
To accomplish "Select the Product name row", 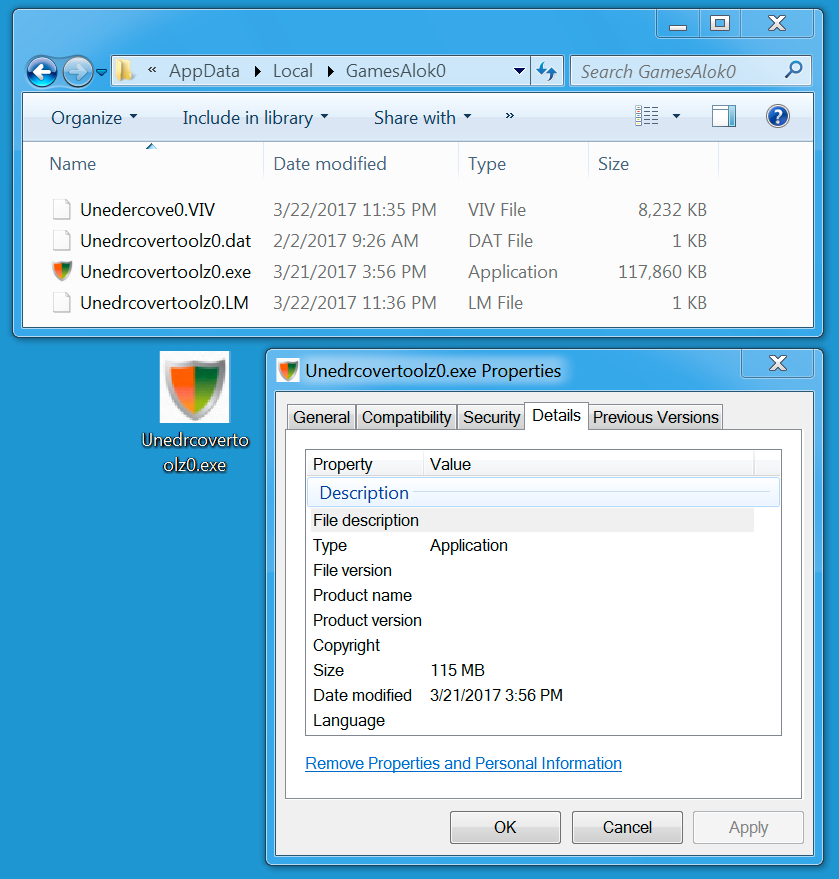I will point(530,595).
